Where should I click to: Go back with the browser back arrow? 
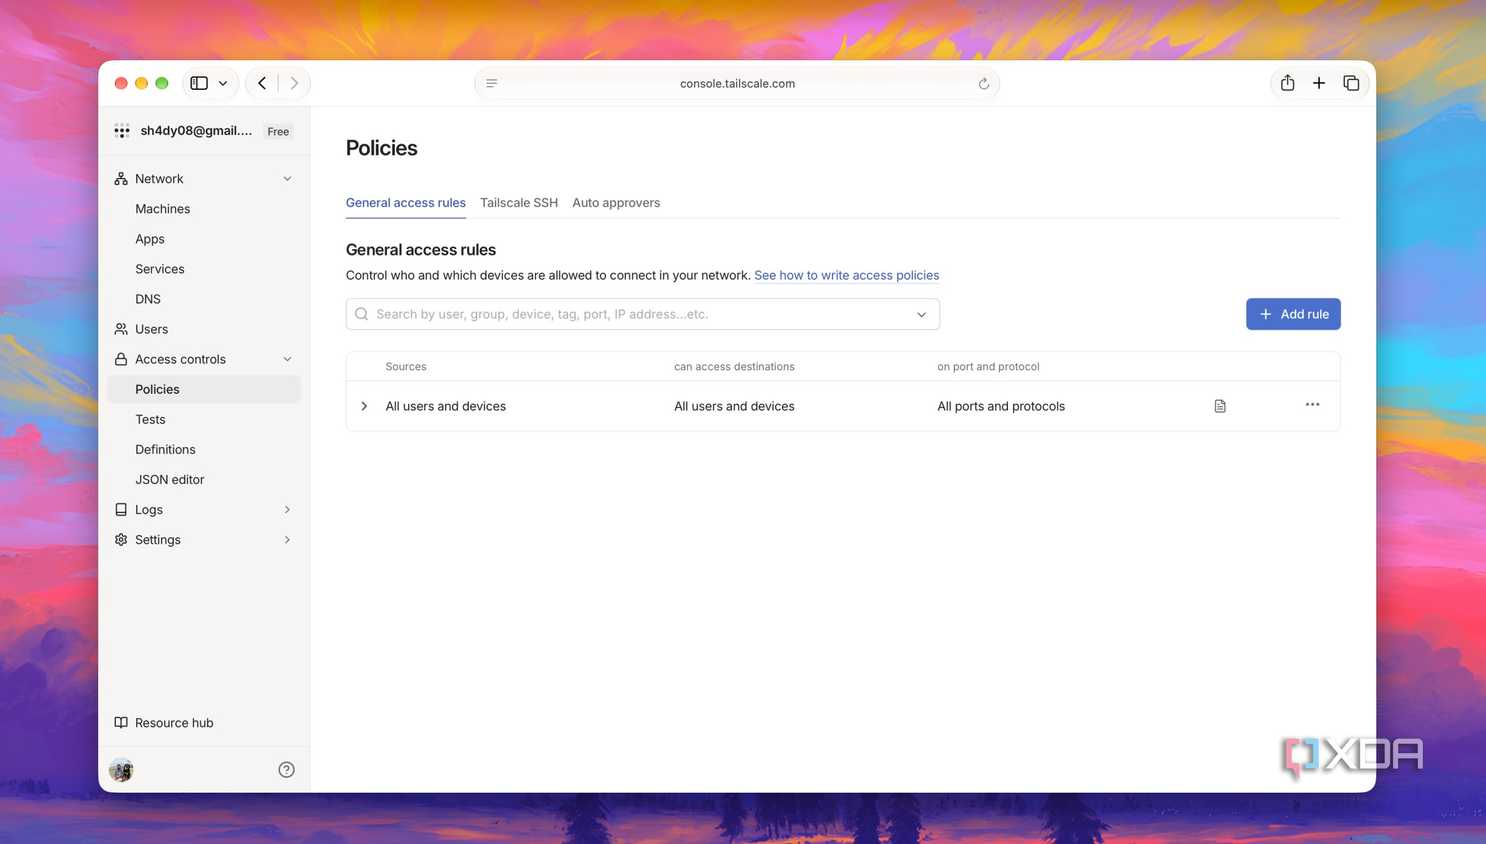coord(262,83)
